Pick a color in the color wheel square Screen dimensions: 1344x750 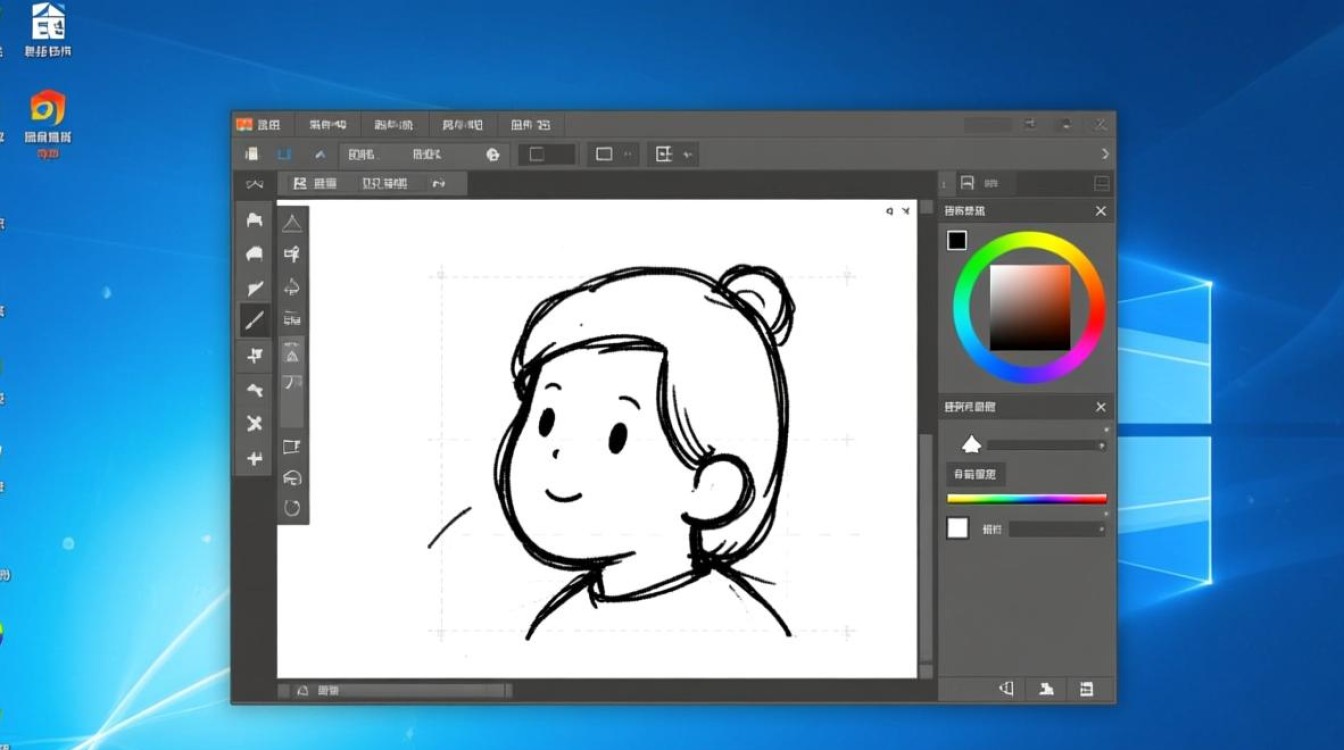pyautogui.click(x=1029, y=307)
